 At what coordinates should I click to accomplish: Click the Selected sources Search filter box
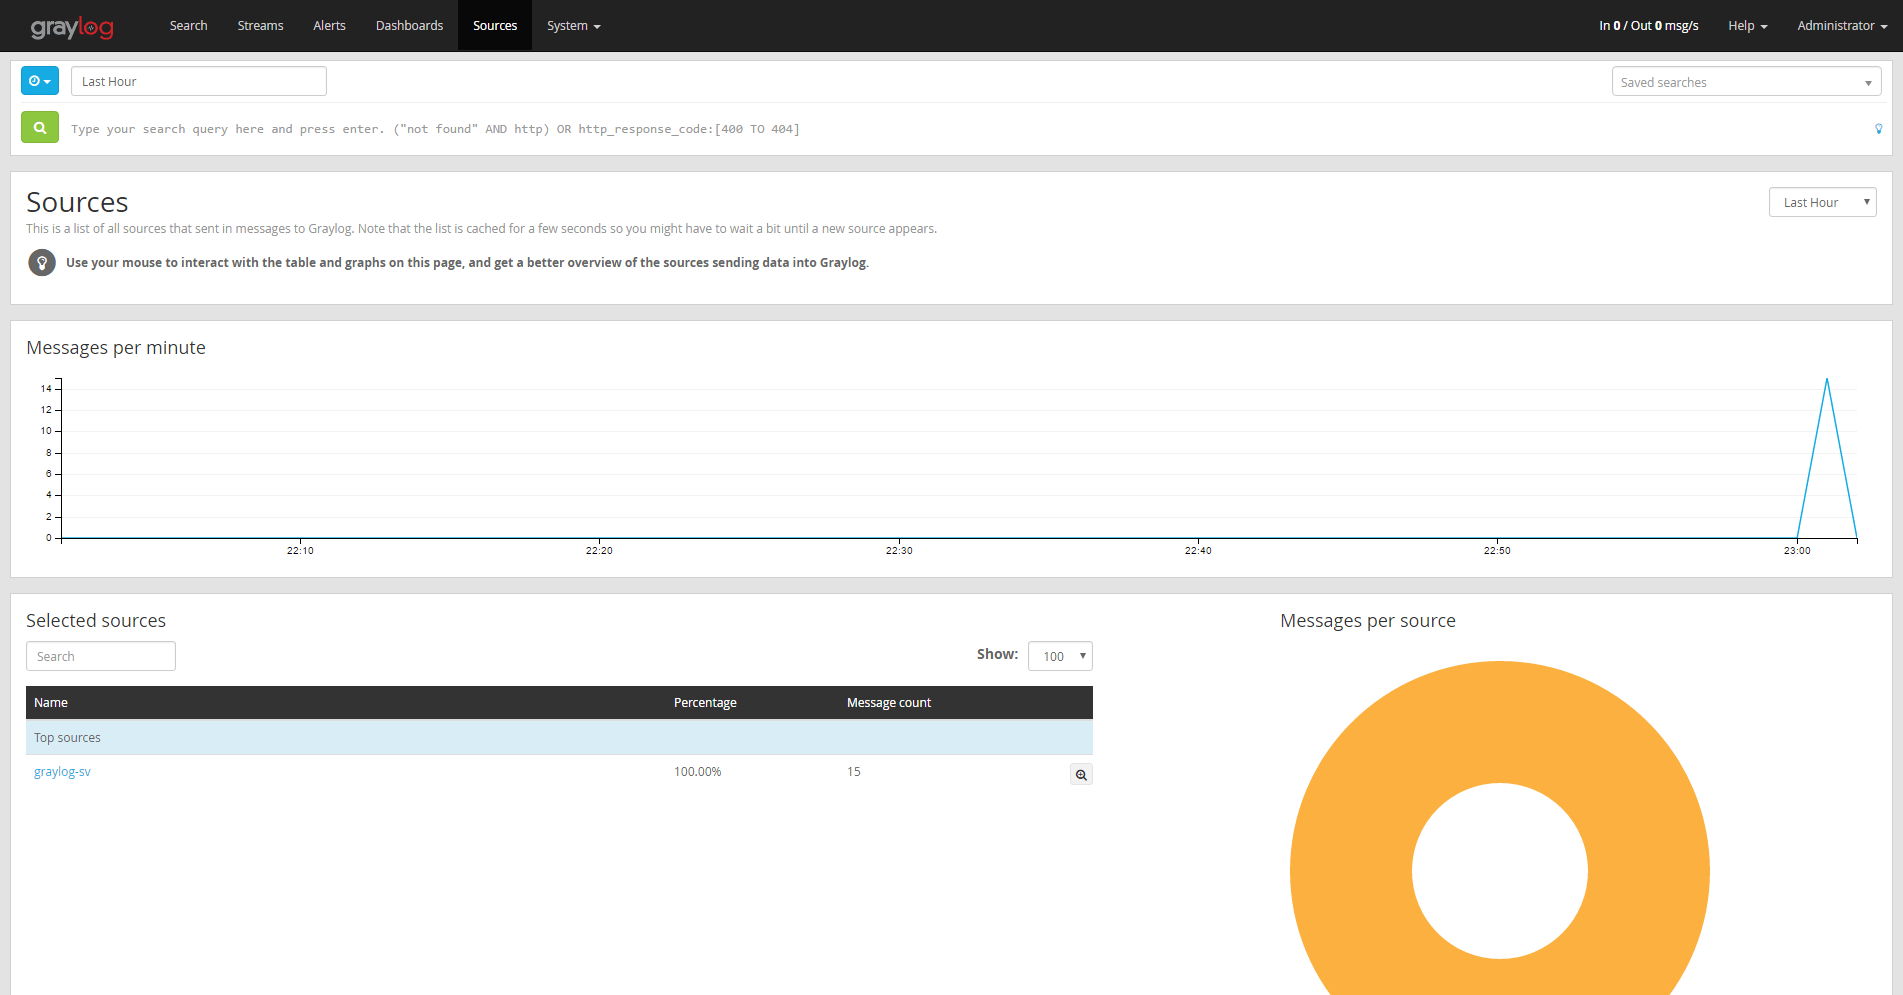pyautogui.click(x=101, y=656)
